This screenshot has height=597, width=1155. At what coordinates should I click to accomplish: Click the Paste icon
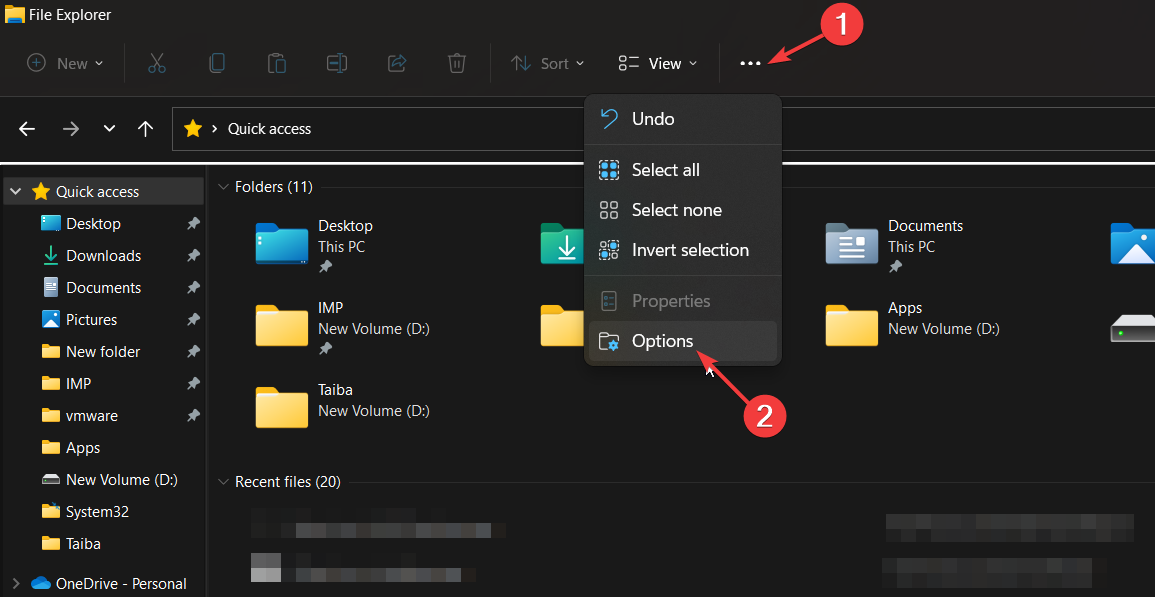[276, 62]
